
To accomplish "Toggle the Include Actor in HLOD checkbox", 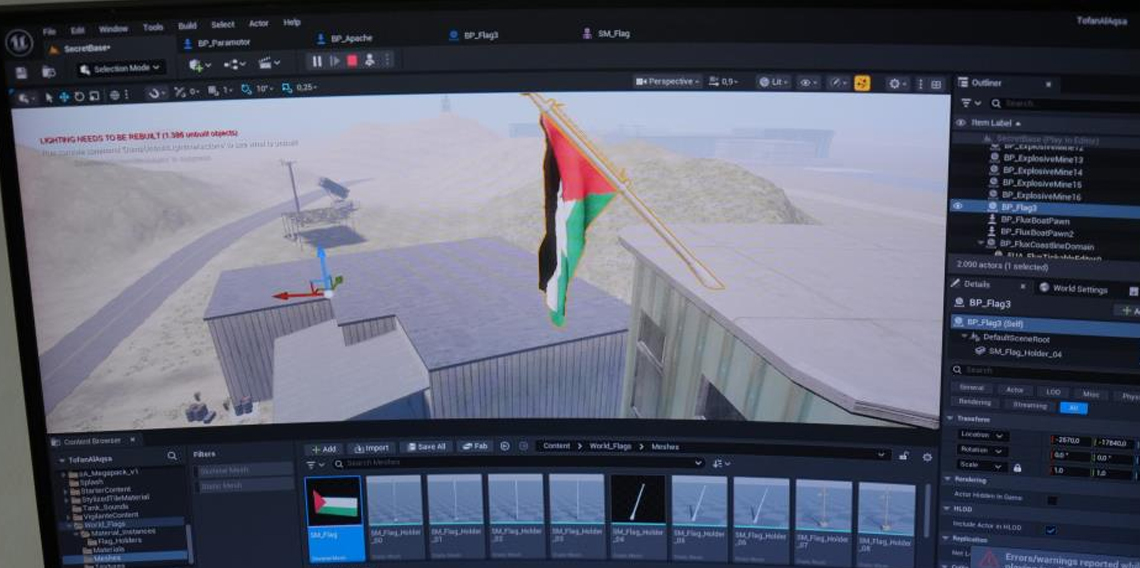I will 1051,529.
